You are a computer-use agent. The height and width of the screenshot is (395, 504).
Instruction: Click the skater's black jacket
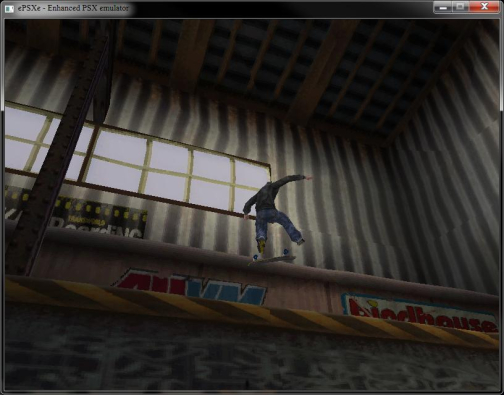[271, 194]
